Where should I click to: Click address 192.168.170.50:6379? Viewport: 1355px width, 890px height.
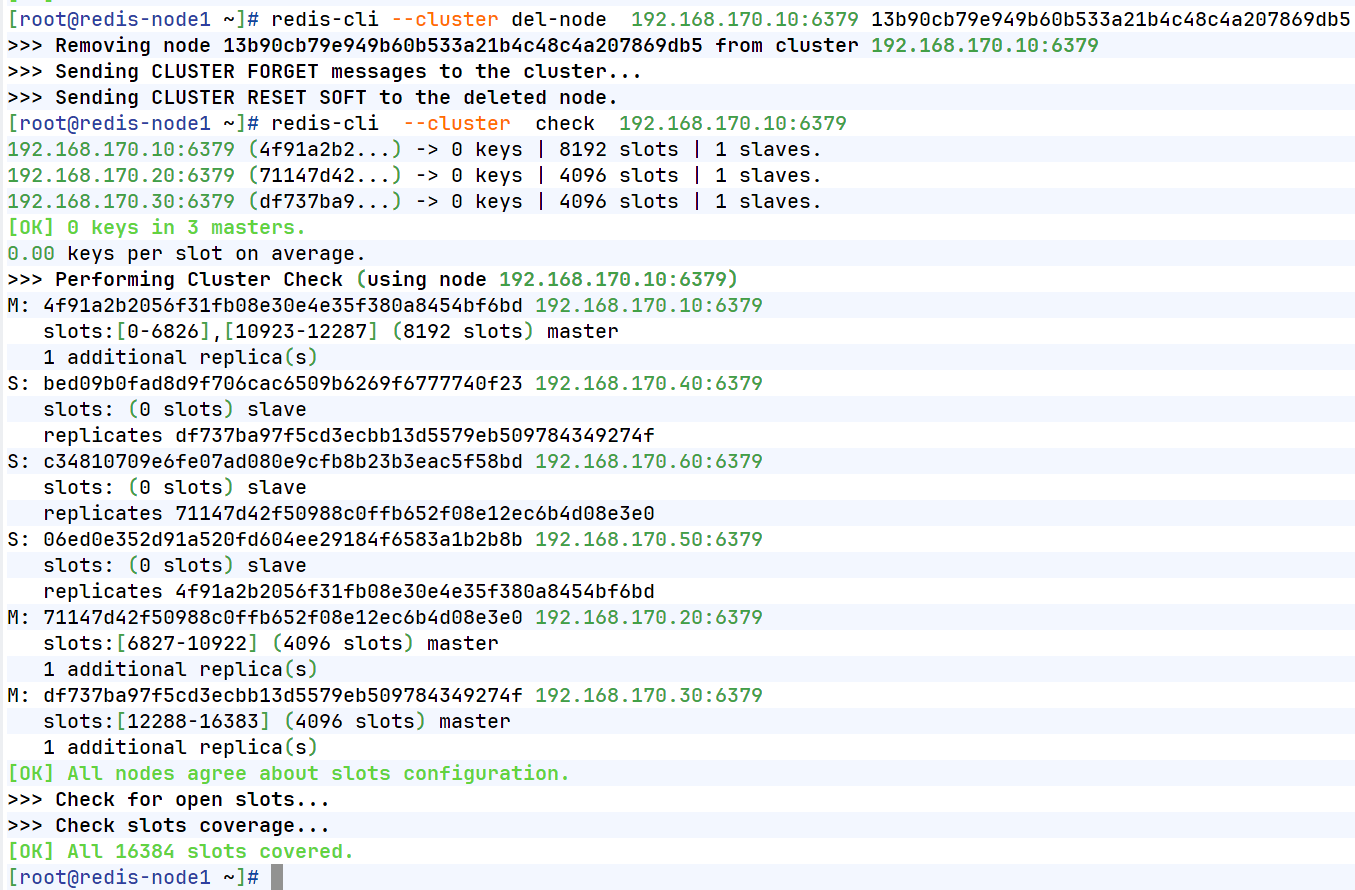(649, 539)
